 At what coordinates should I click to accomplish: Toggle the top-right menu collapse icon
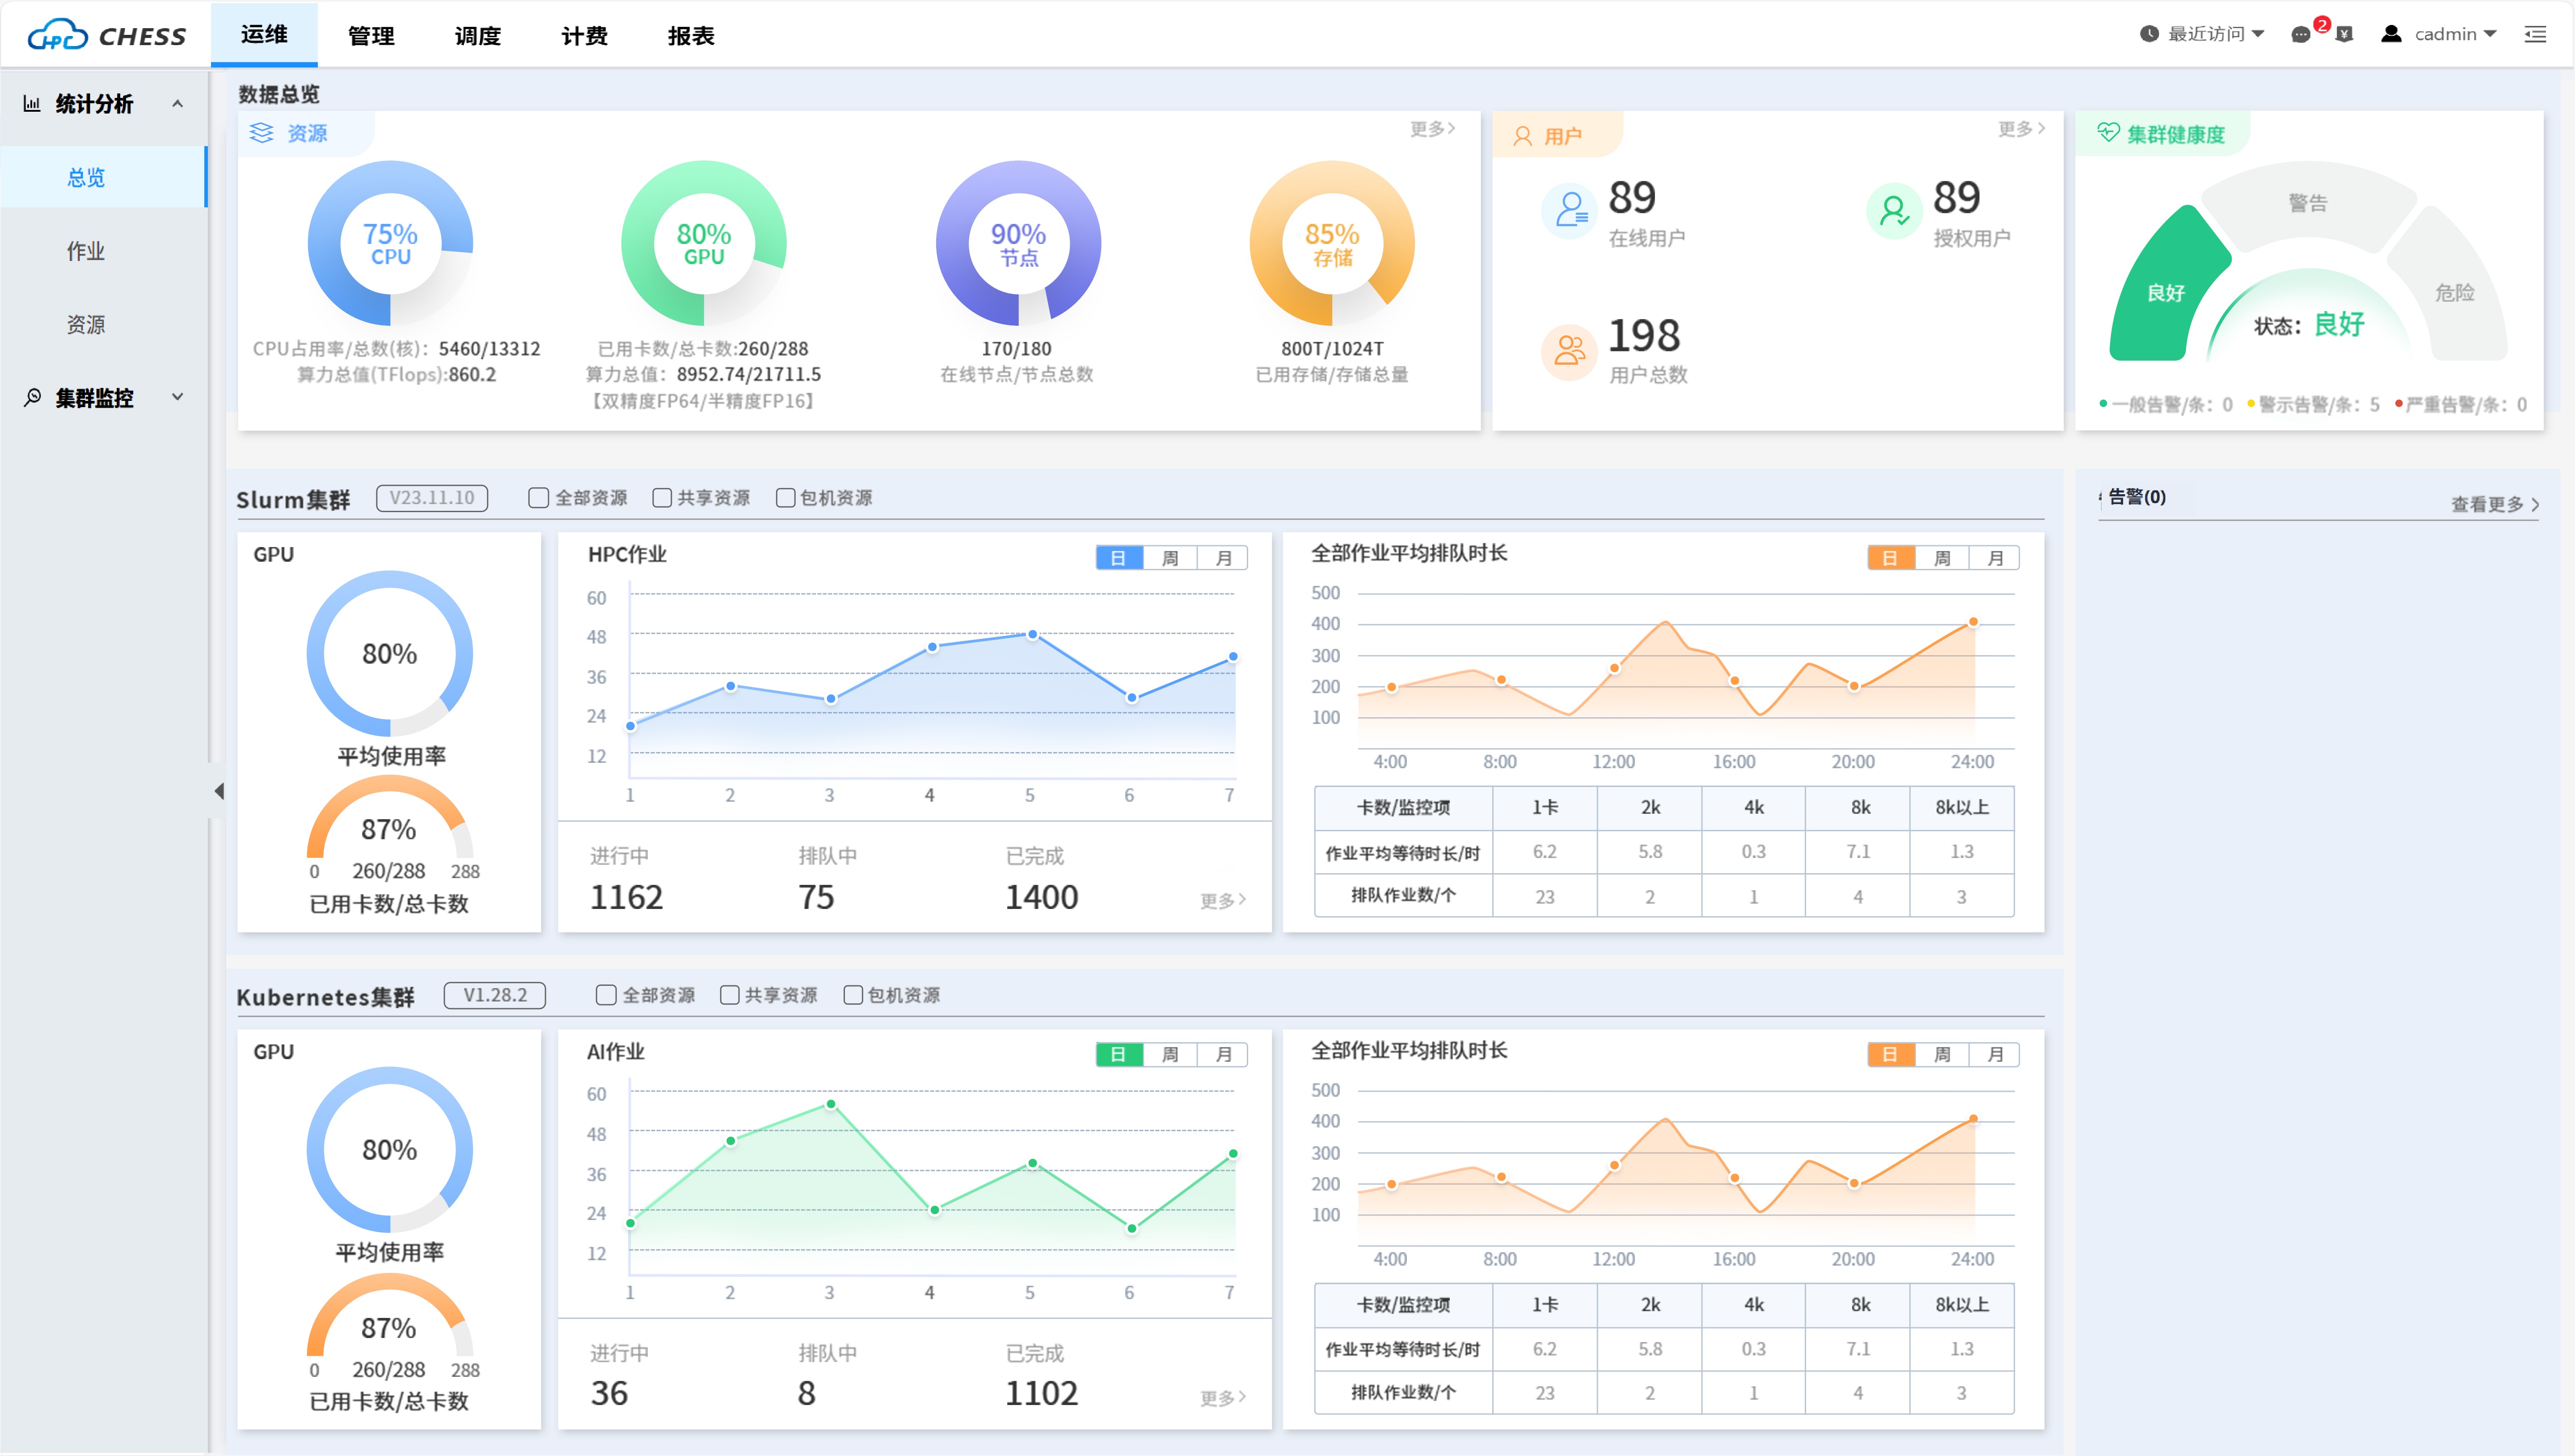point(2535,35)
